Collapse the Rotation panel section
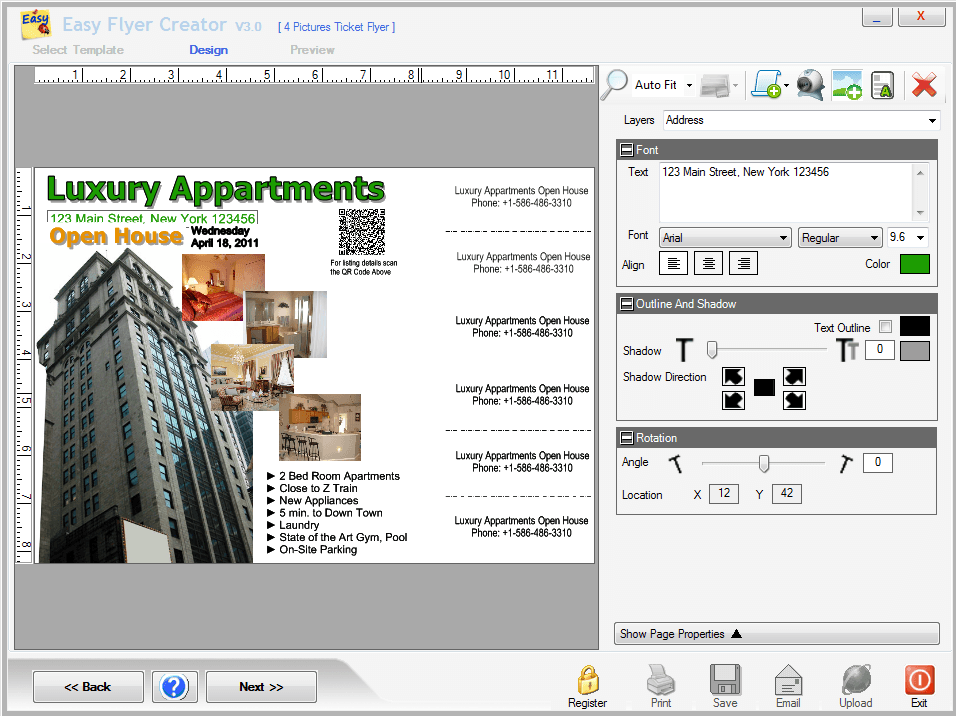Image resolution: width=956 pixels, height=716 pixels. pyautogui.click(x=626, y=438)
